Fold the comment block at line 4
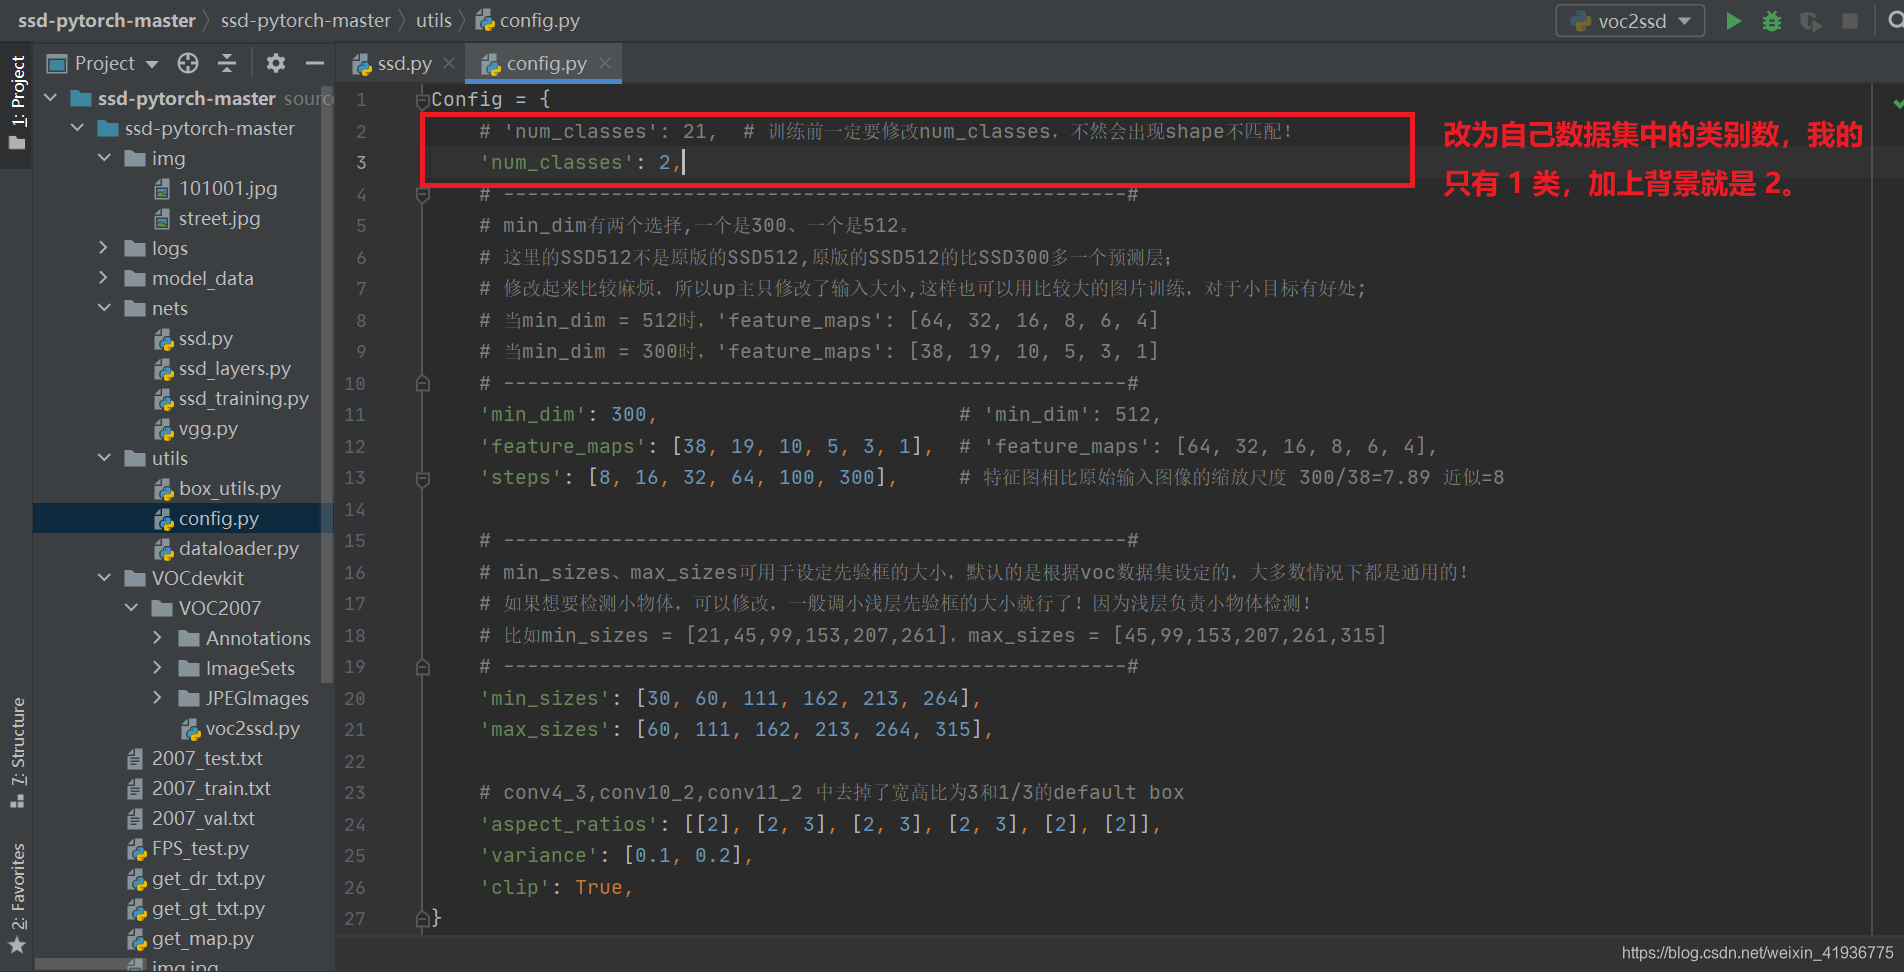 coord(422,194)
